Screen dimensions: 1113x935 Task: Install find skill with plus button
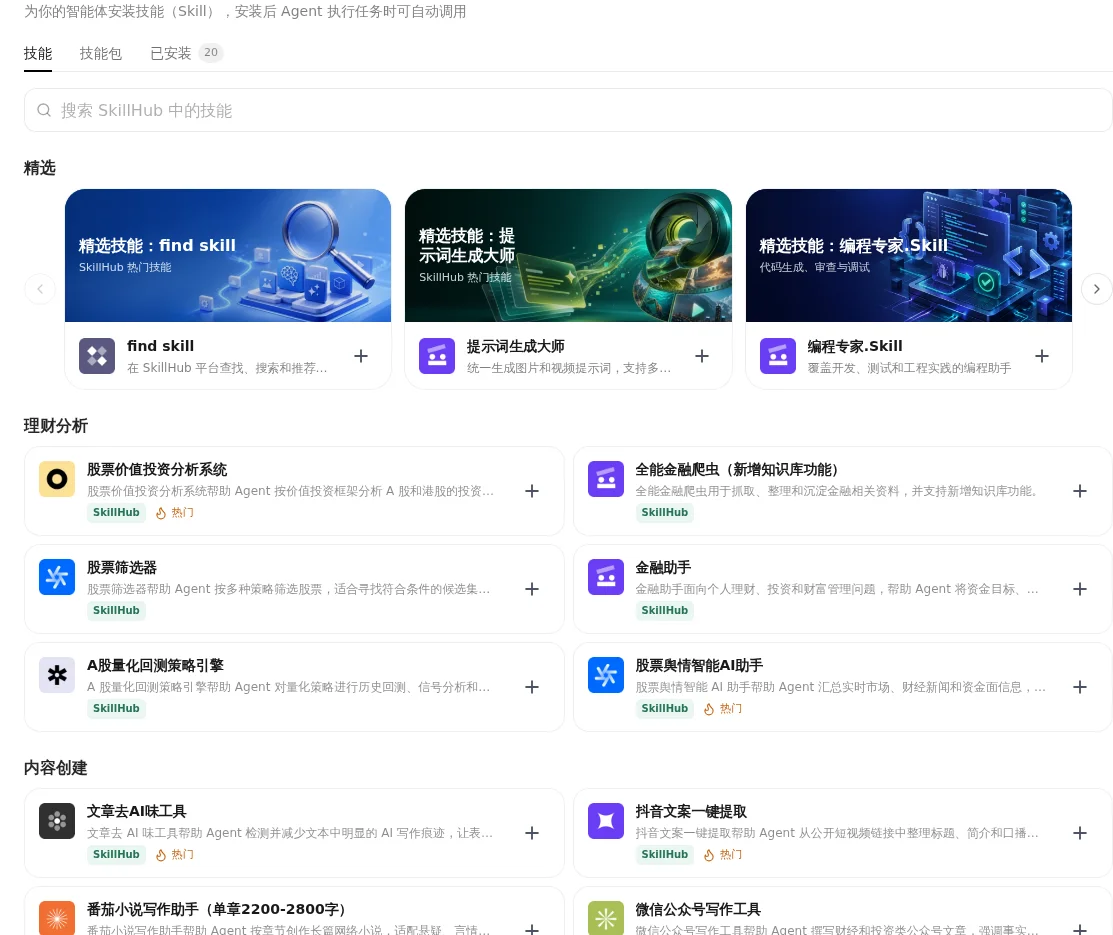(x=361, y=356)
